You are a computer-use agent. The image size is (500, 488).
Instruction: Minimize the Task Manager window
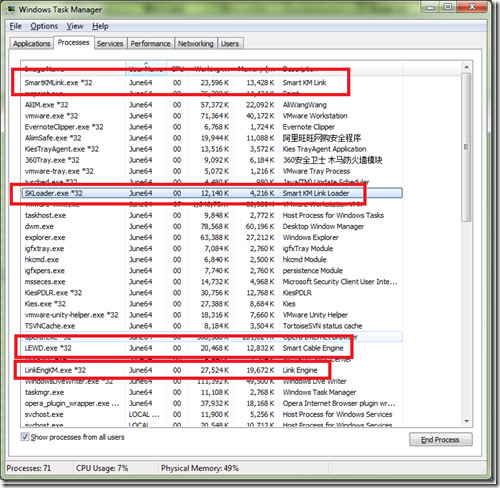(x=430, y=7)
